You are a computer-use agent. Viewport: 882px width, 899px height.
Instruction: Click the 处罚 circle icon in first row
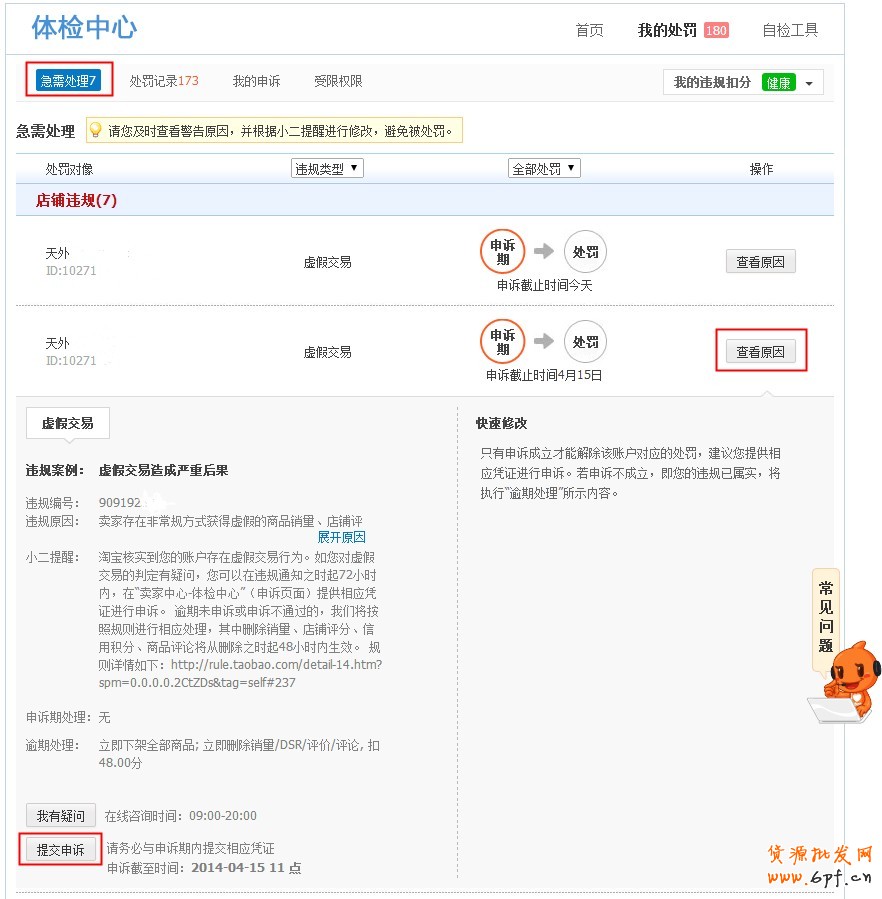pyautogui.click(x=585, y=251)
